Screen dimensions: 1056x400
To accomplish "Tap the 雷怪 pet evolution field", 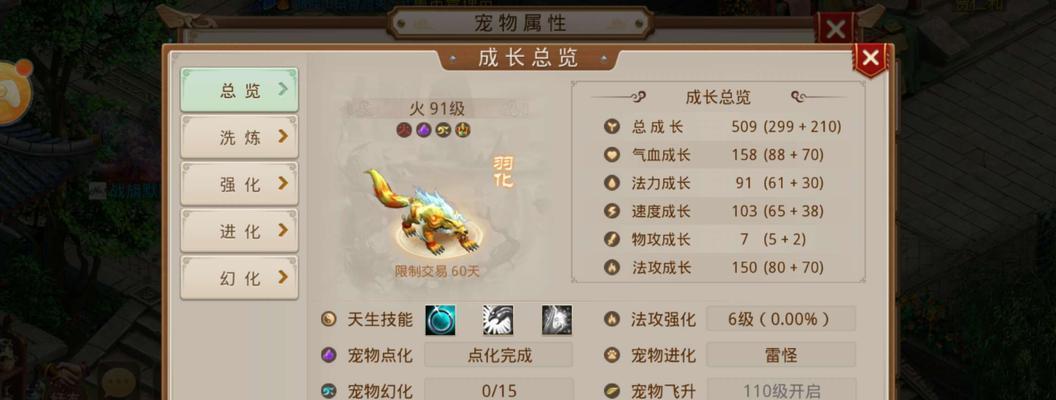I will pyautogui.click(x=781, y=355).
